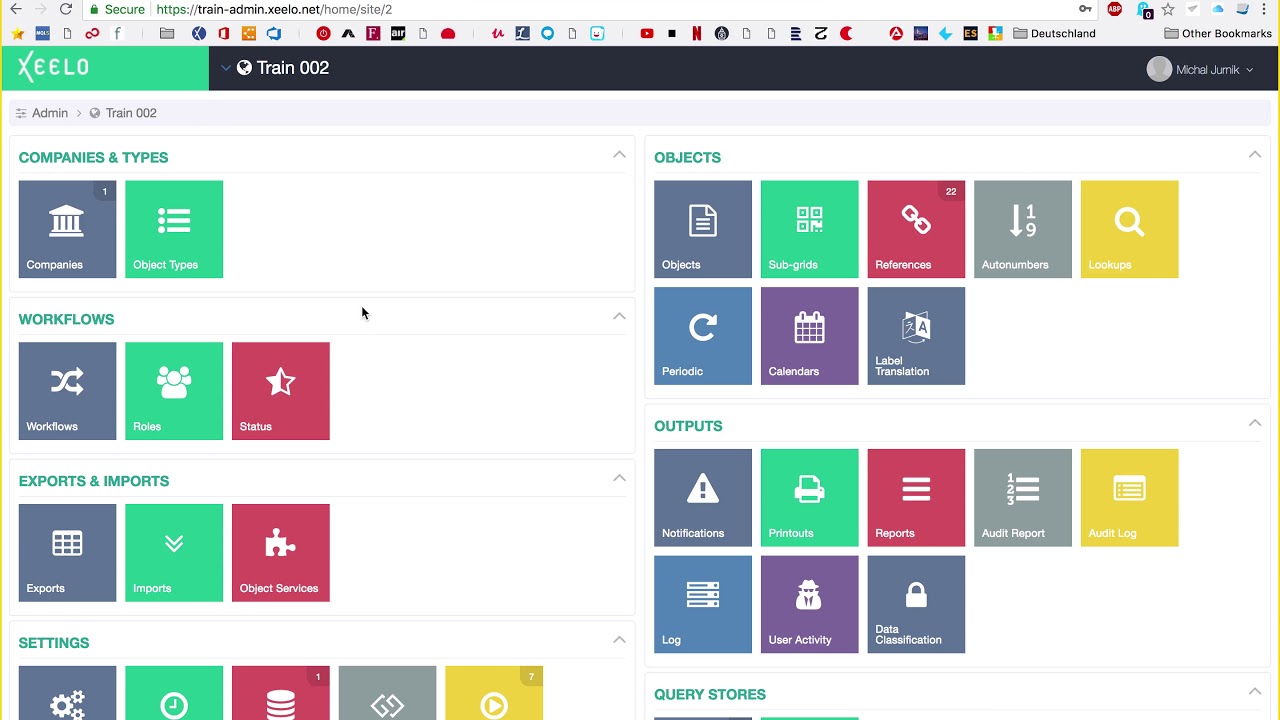The height and width of the screenshot is (720, 1280).
Task: Click the Netflix bookmark icon
Action: point(697,33)
